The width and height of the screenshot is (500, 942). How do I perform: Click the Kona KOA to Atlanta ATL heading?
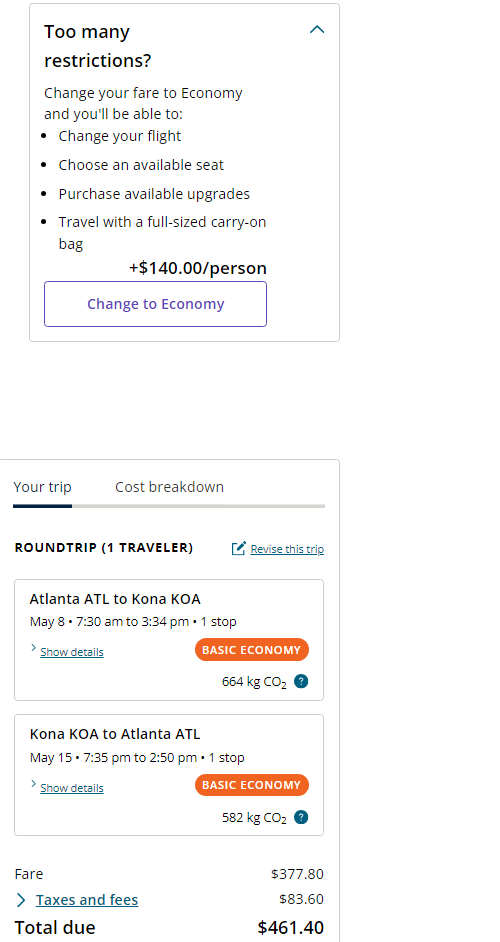(115, 734)
